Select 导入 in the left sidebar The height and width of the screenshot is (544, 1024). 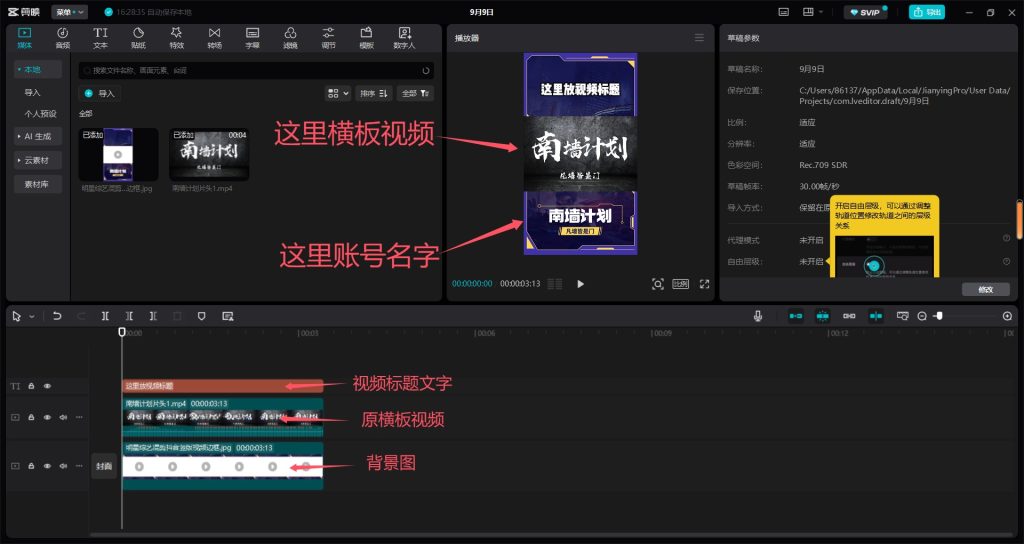(33, 93)
